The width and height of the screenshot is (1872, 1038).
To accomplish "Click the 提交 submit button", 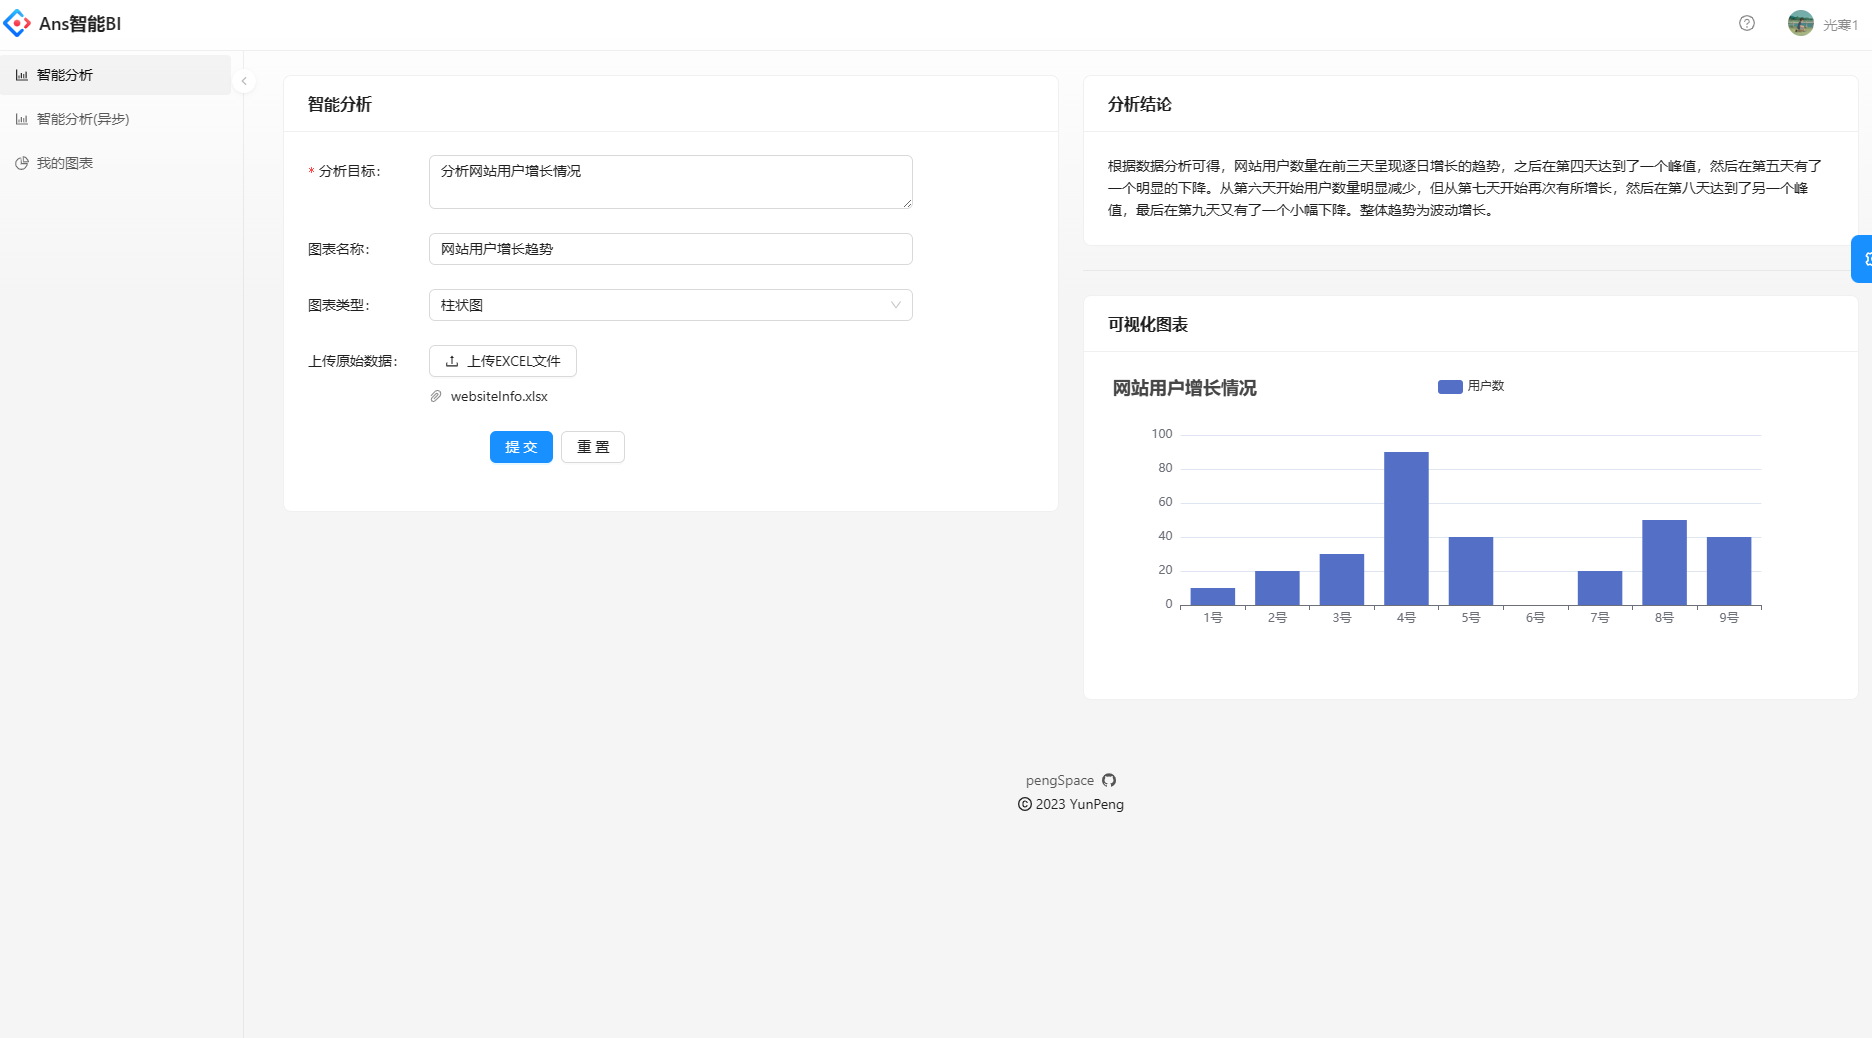I will pyautogui.click(x=520, y=447).
